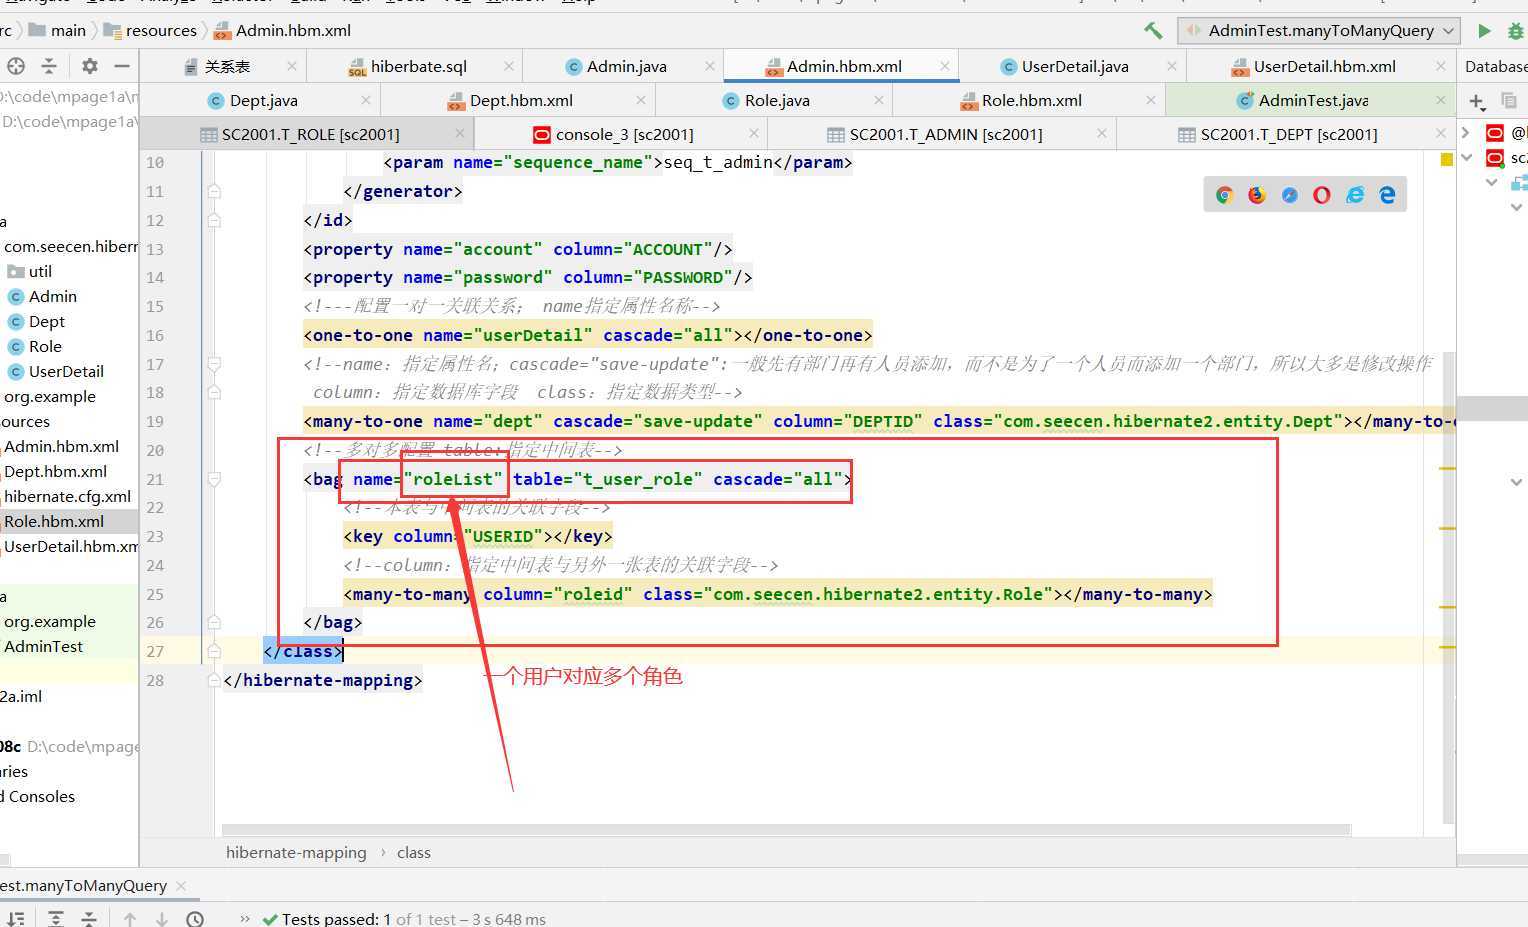Image resolution: width=1528 pixels, height=927 pixels.
Task: Close the AdminTest.manyToManyQuery run tab
Action: point(181,886)
